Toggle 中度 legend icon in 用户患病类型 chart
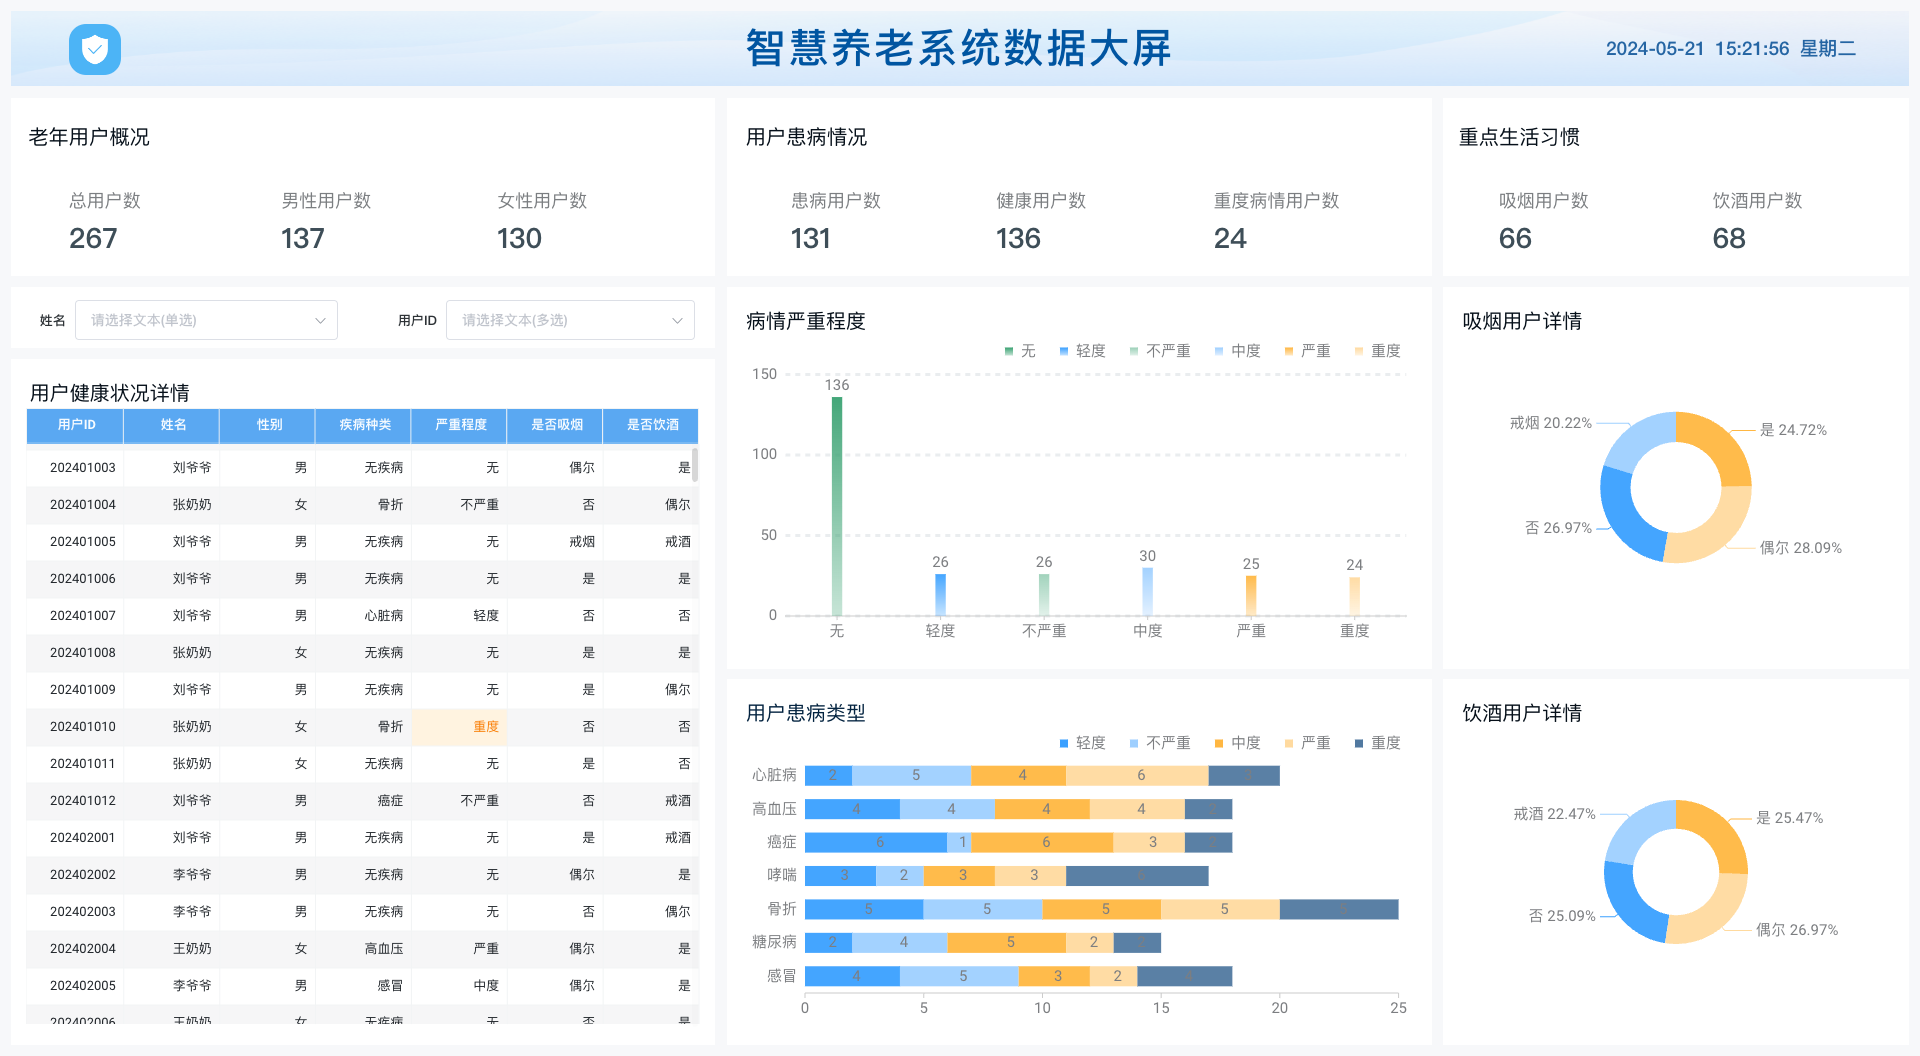 pos(1219,743)
